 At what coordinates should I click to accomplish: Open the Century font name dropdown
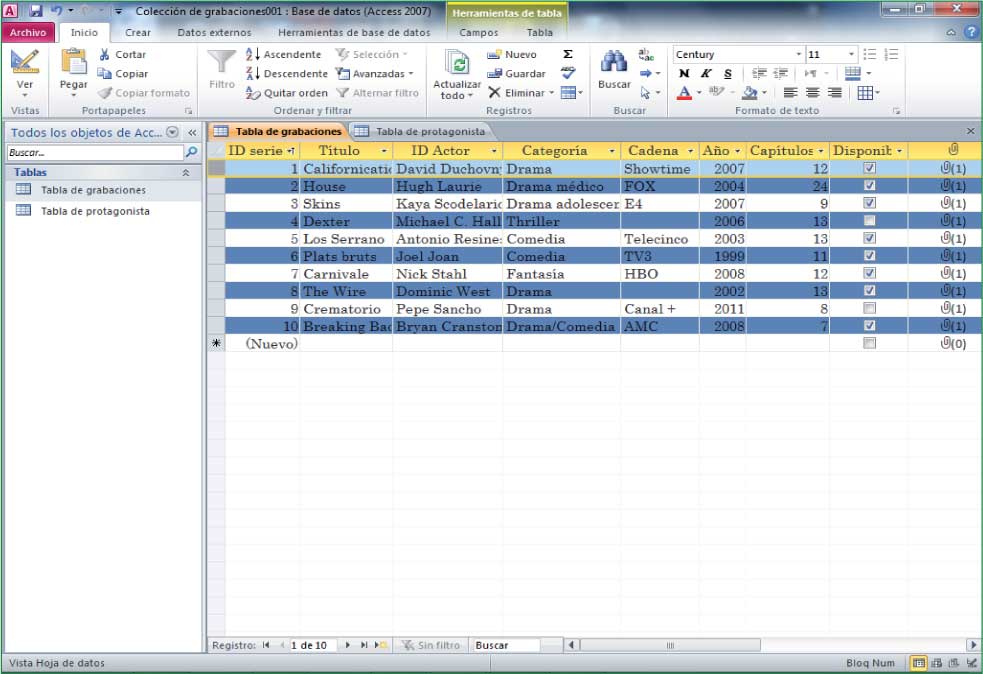click(799, 55)
